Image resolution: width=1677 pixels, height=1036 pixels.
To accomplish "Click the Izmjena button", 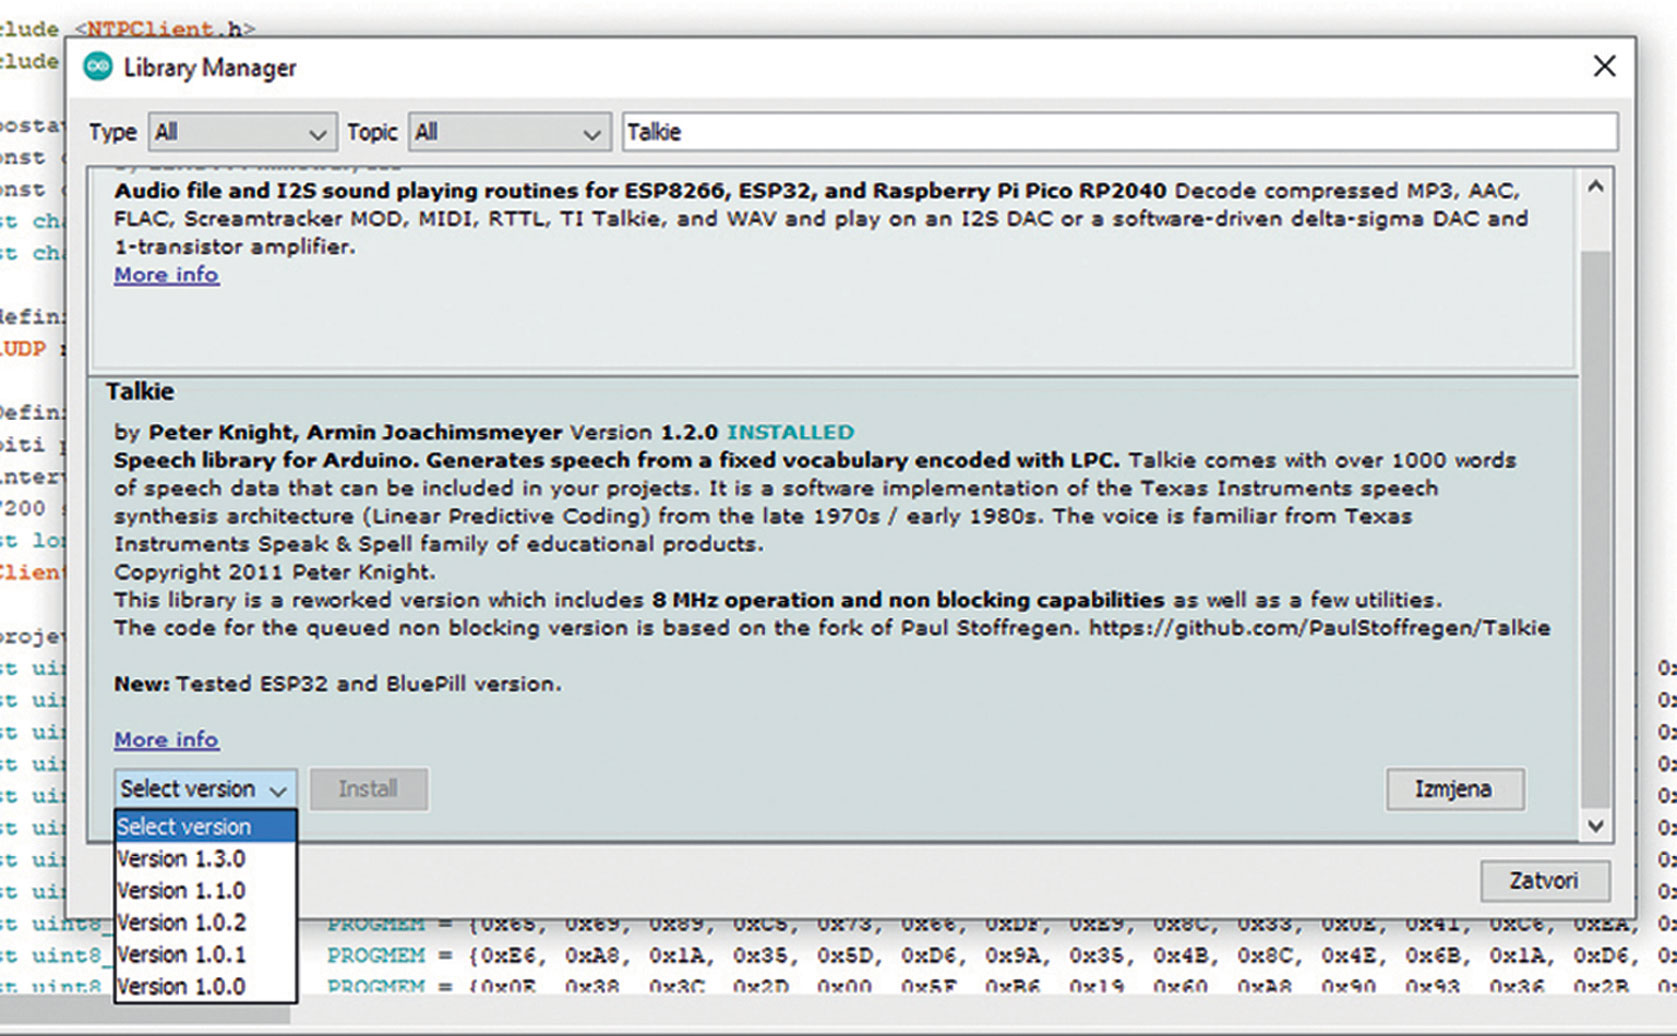I will [1454, 789].
